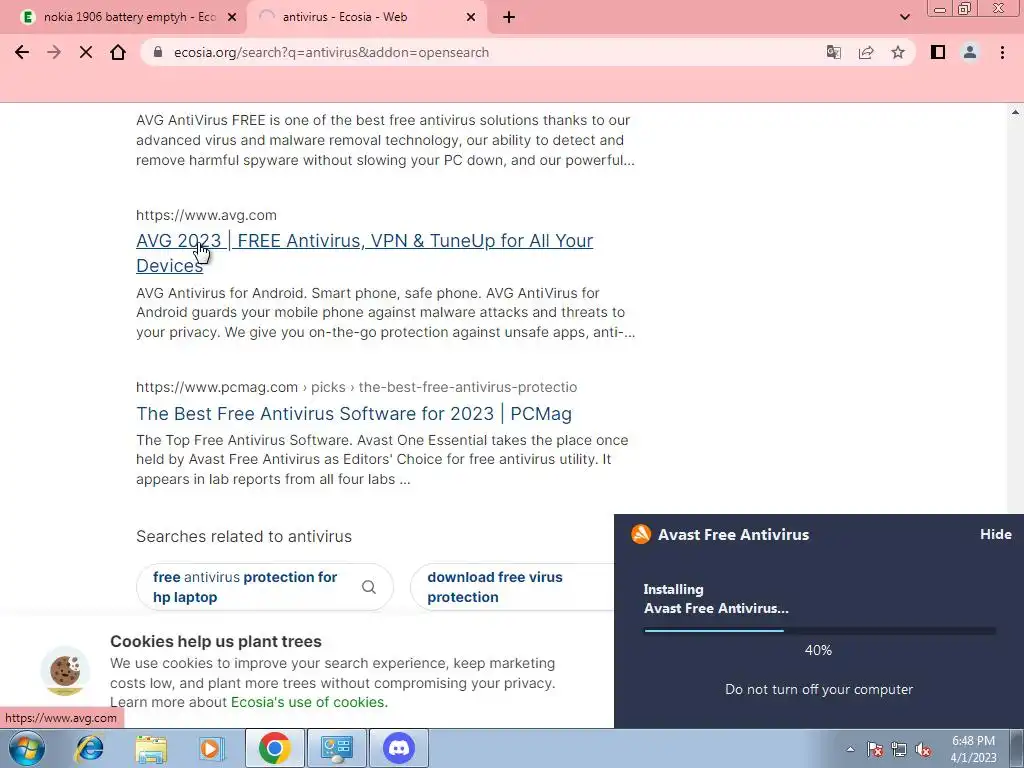Viewport: 1024px width, 768px height.
Task: Close the antivirus Ecosia tab
Action: point(471,17)
